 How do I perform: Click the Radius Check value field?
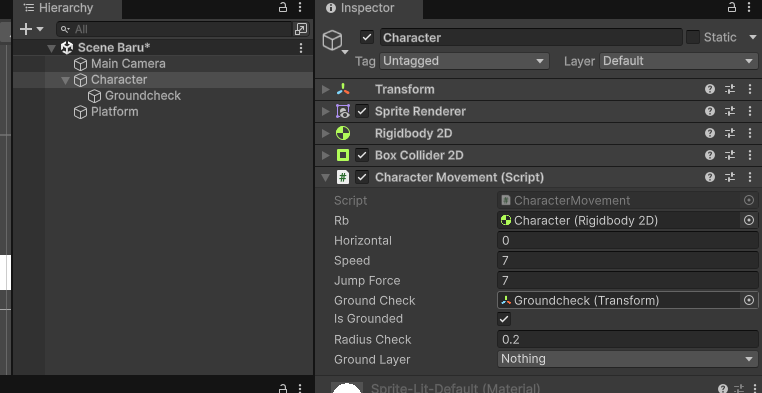click(x=627, y=340)
